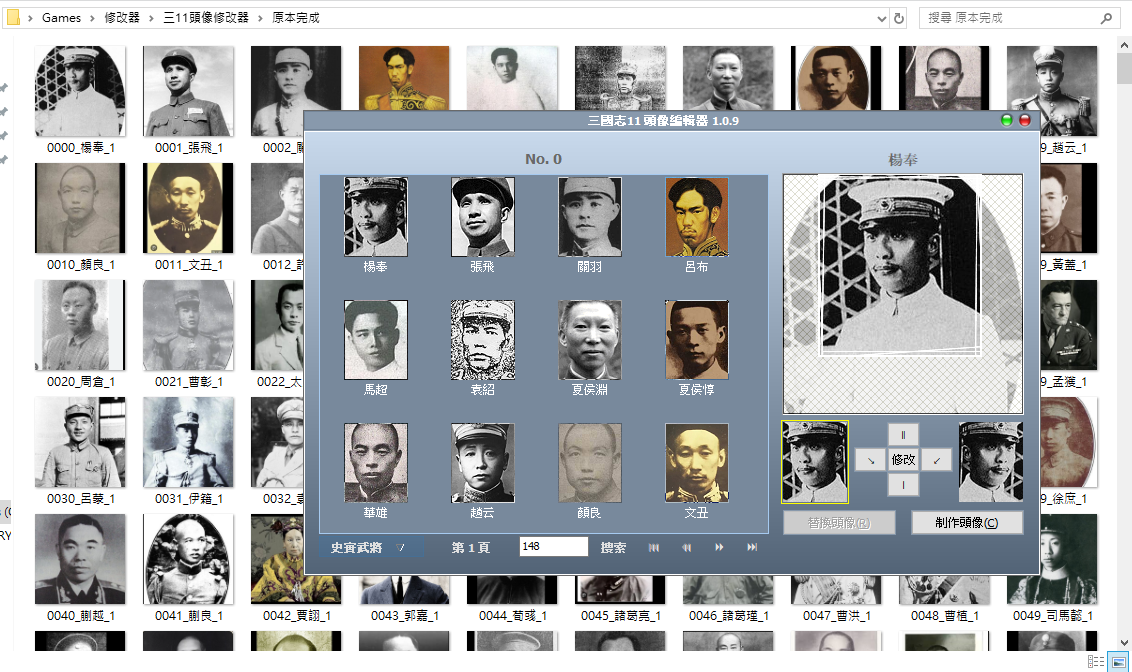
Task: Click the 搜索 search button
Action: coord(614,548)
